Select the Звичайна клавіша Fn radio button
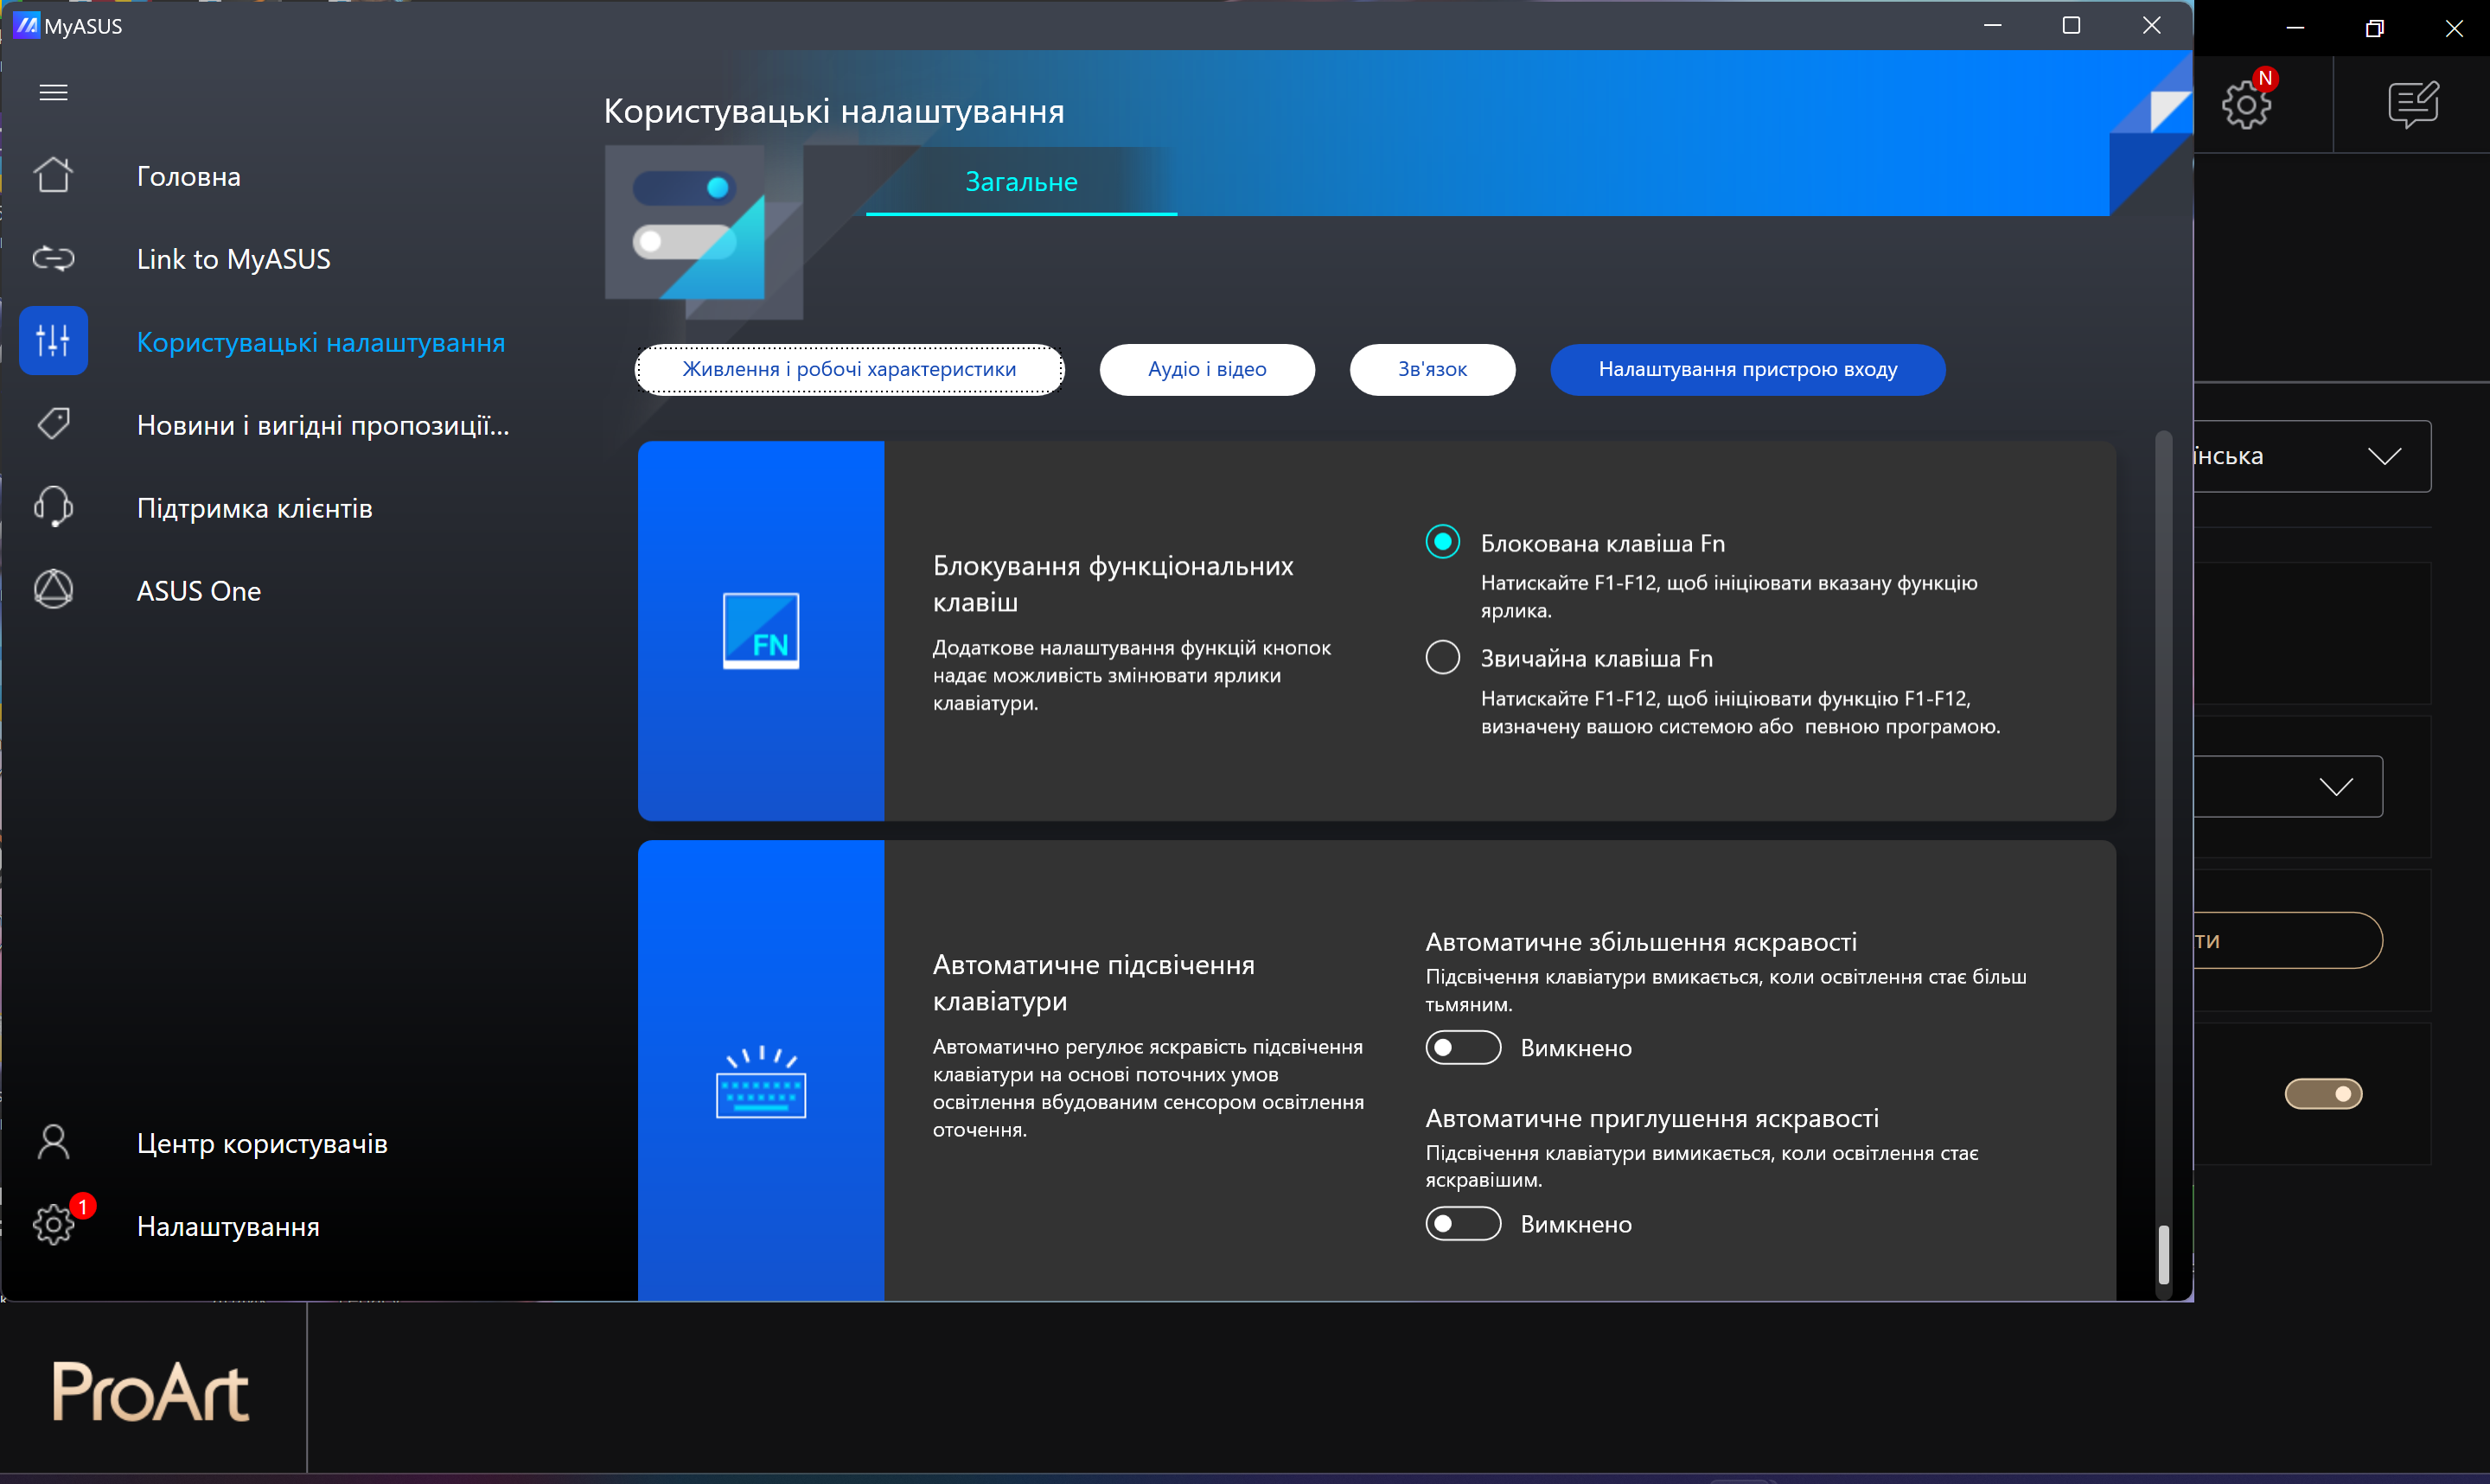 1442,657
